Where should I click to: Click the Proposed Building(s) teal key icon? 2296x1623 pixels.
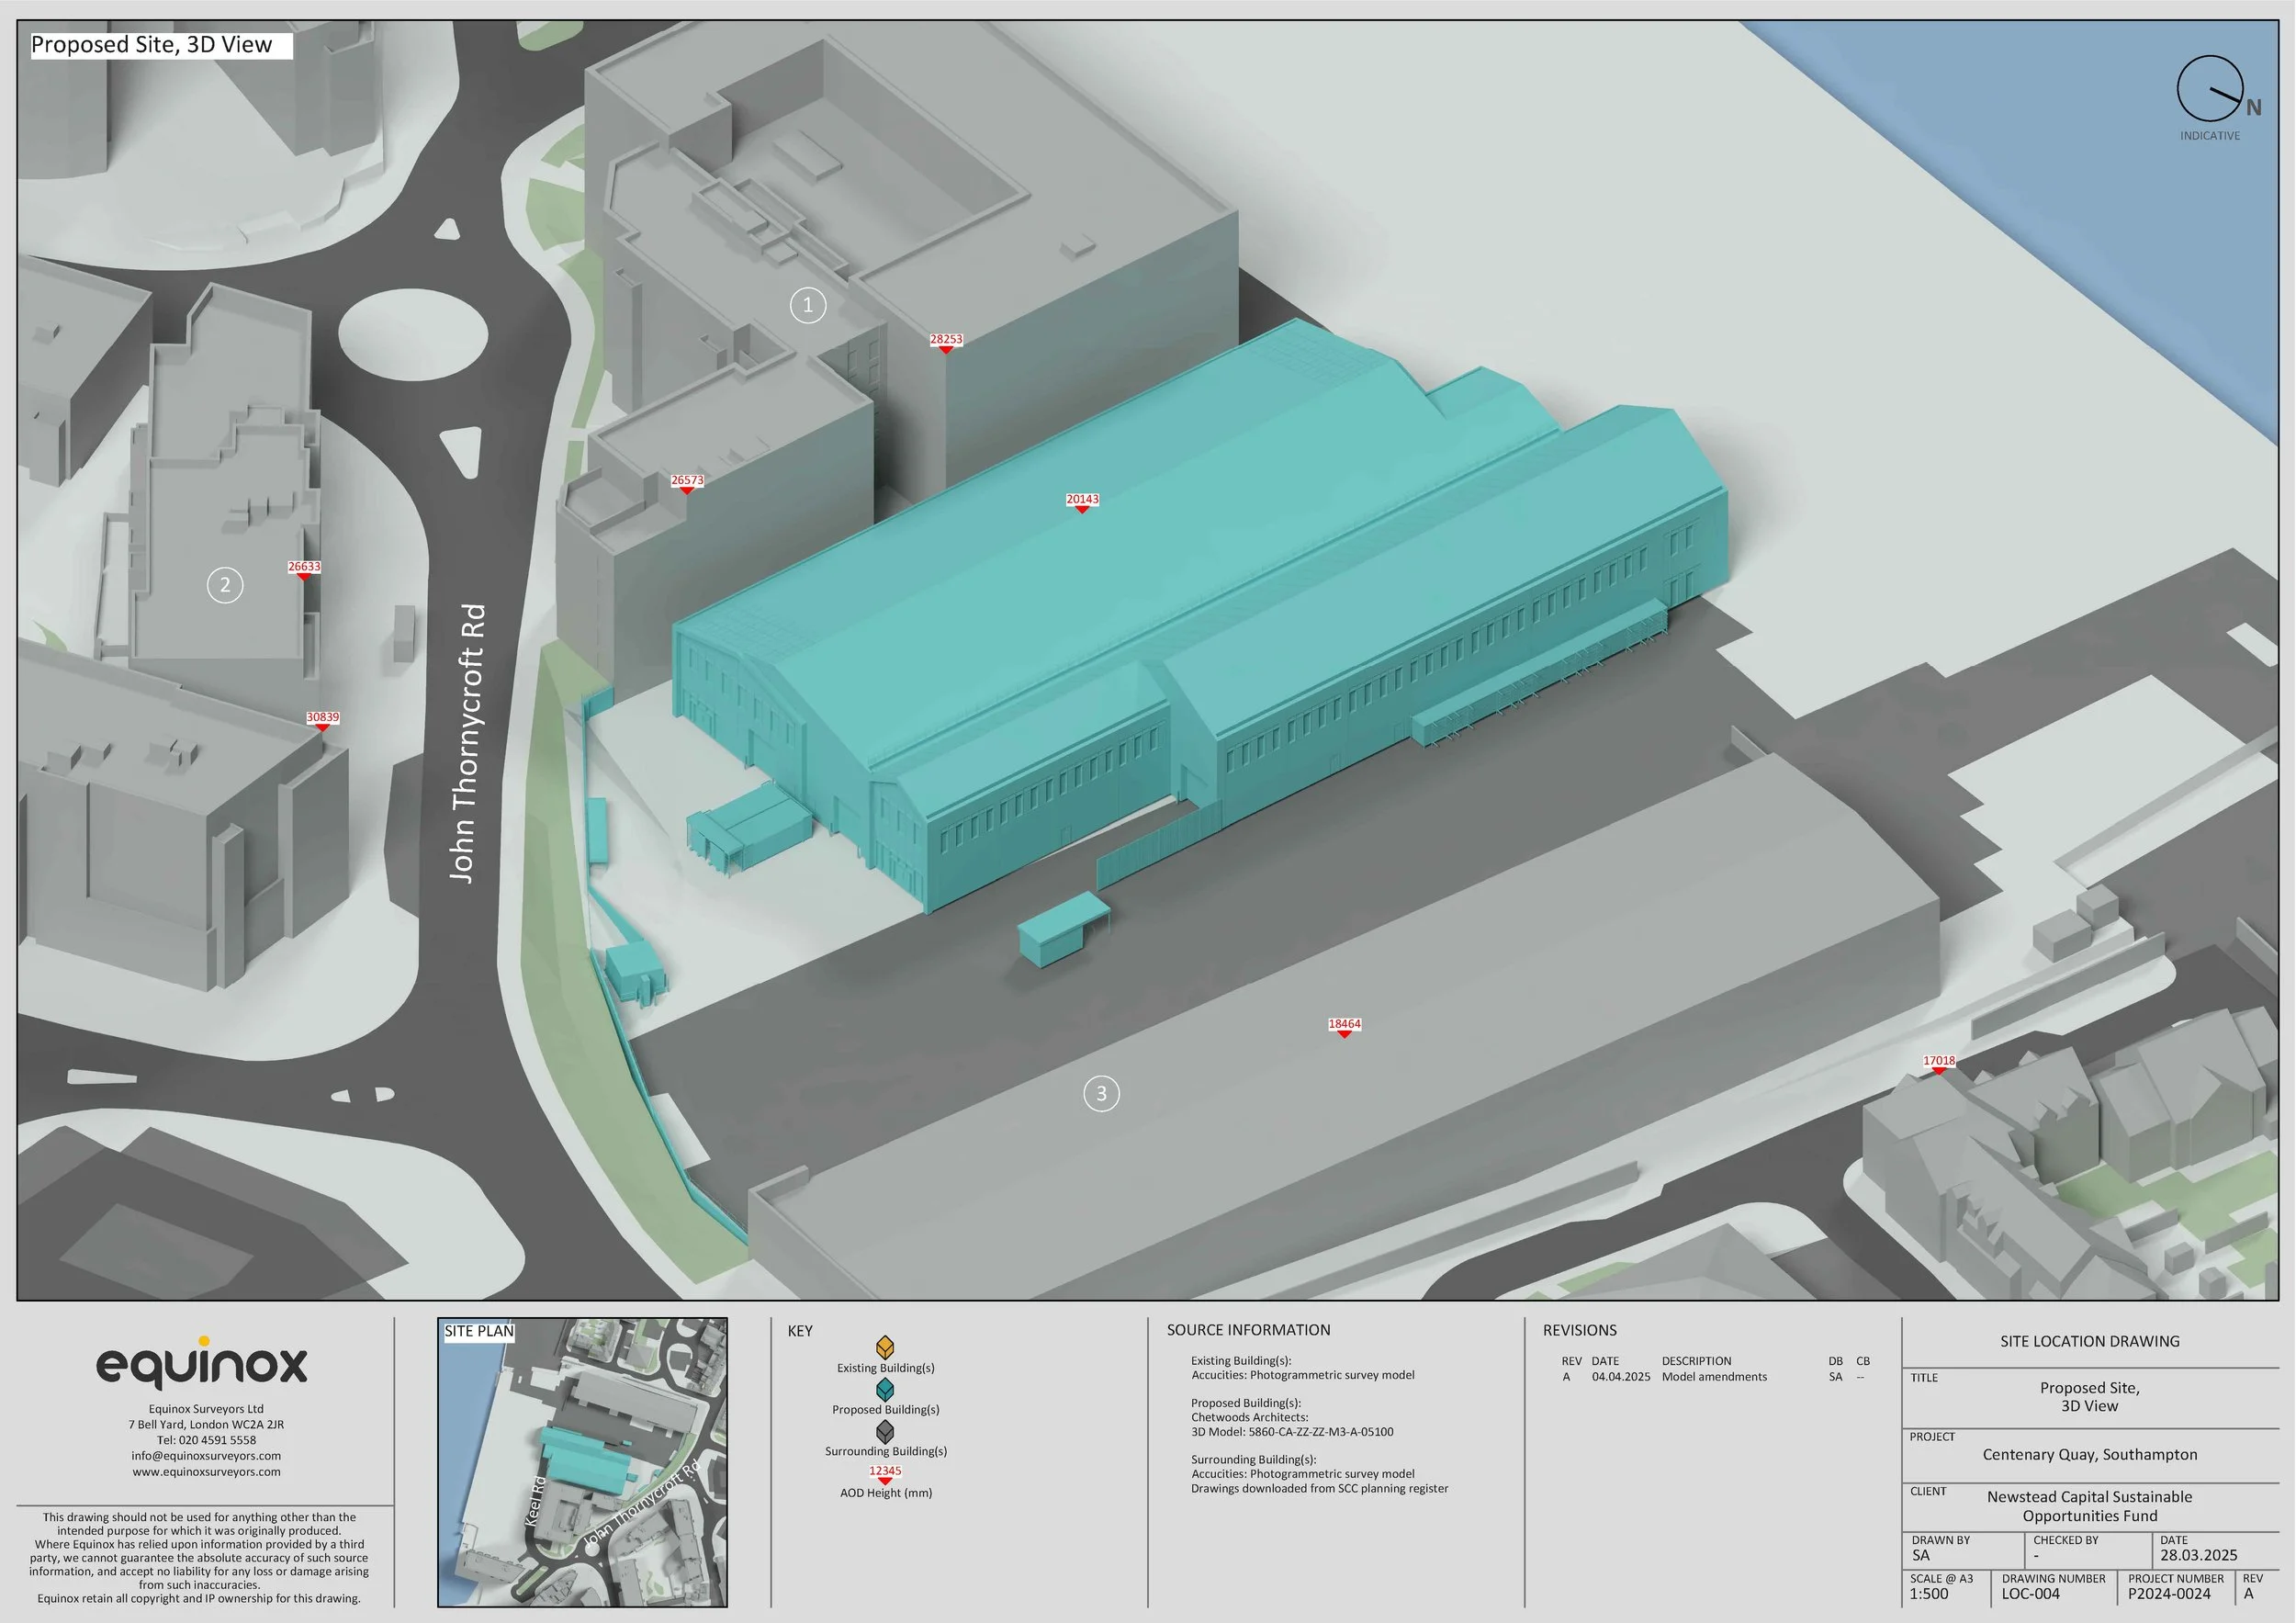coord(885,1389)
